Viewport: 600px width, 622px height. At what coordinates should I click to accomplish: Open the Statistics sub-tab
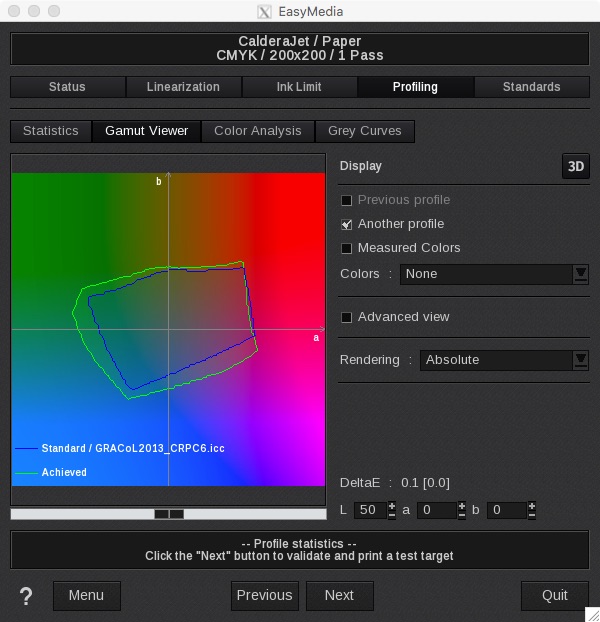(50, 131)
